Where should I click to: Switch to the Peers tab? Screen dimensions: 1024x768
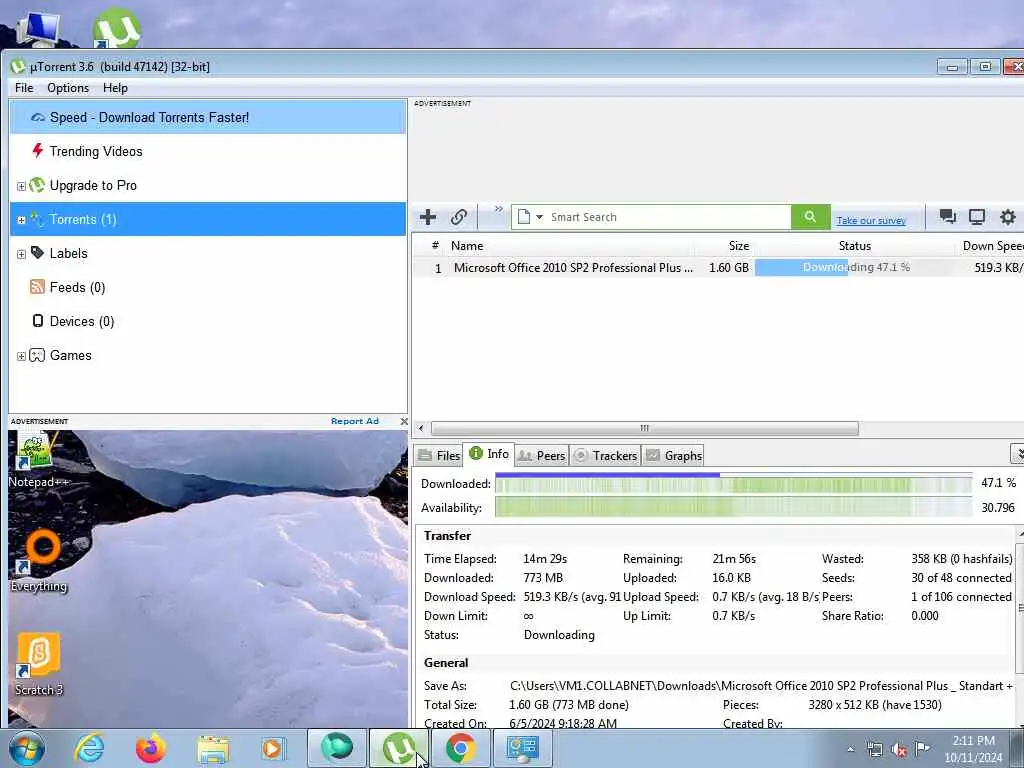tap(541, 456)
